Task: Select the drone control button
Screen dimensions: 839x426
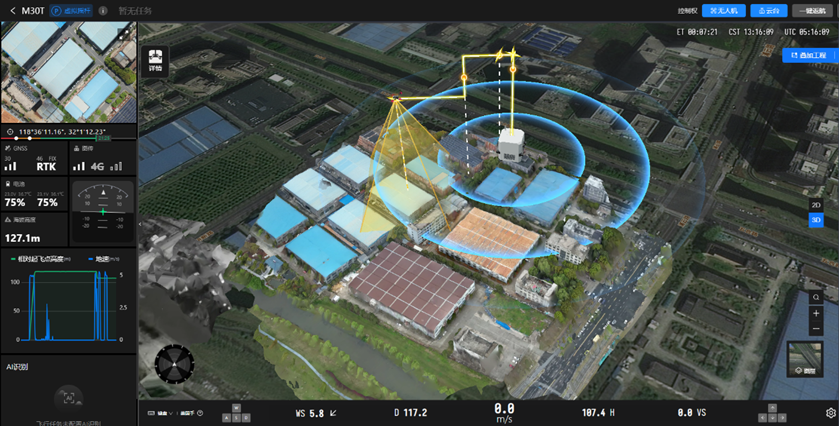Action: (x=722, y=10)
